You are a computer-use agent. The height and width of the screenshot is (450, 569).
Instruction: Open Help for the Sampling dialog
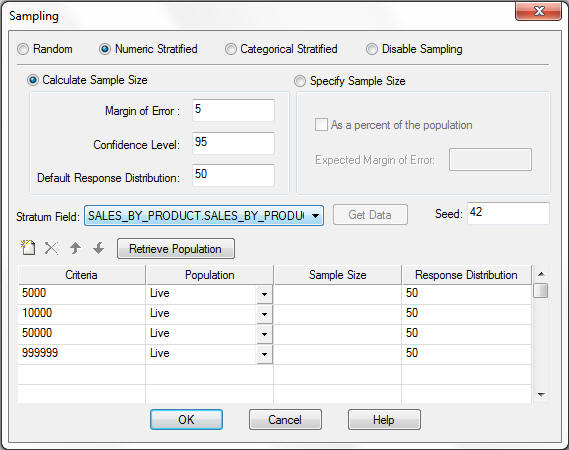click(x=384, y=420)
